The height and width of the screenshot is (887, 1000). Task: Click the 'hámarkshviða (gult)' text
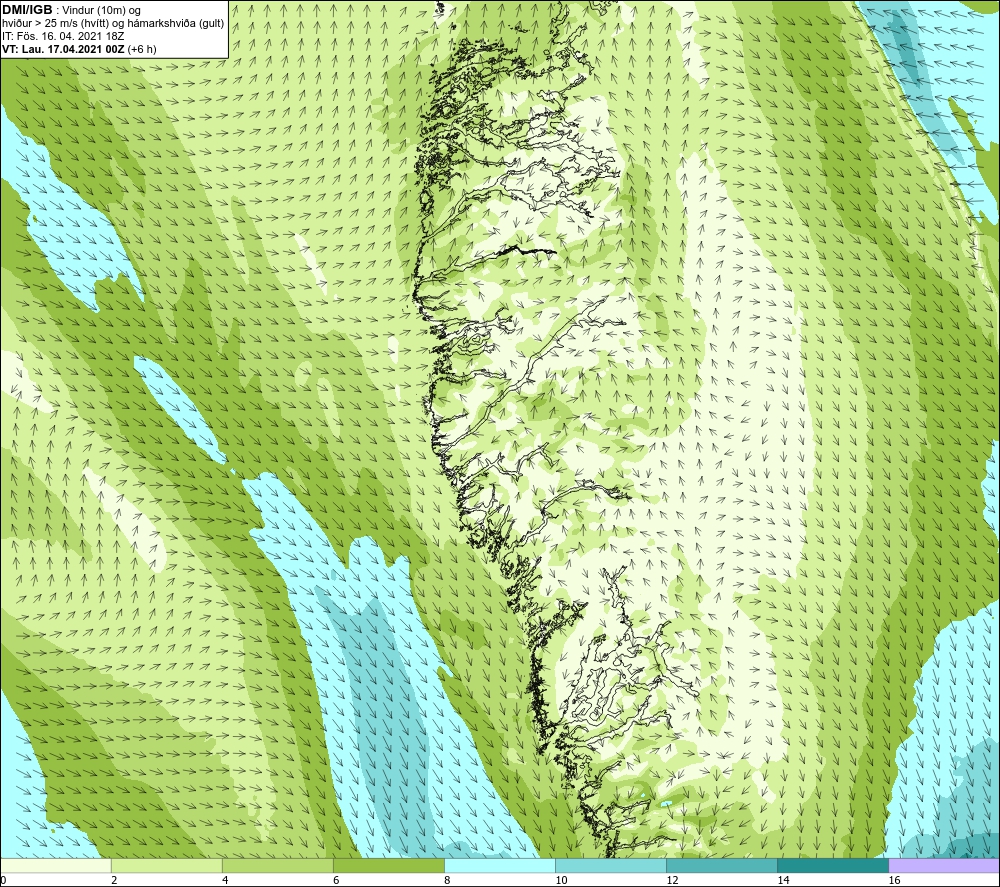(x=175, y=24)
